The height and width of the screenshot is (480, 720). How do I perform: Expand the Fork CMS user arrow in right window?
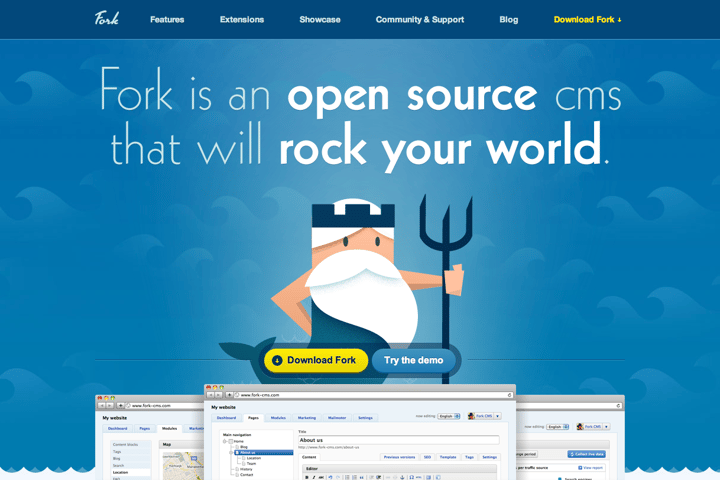click(x=606, y=427)
